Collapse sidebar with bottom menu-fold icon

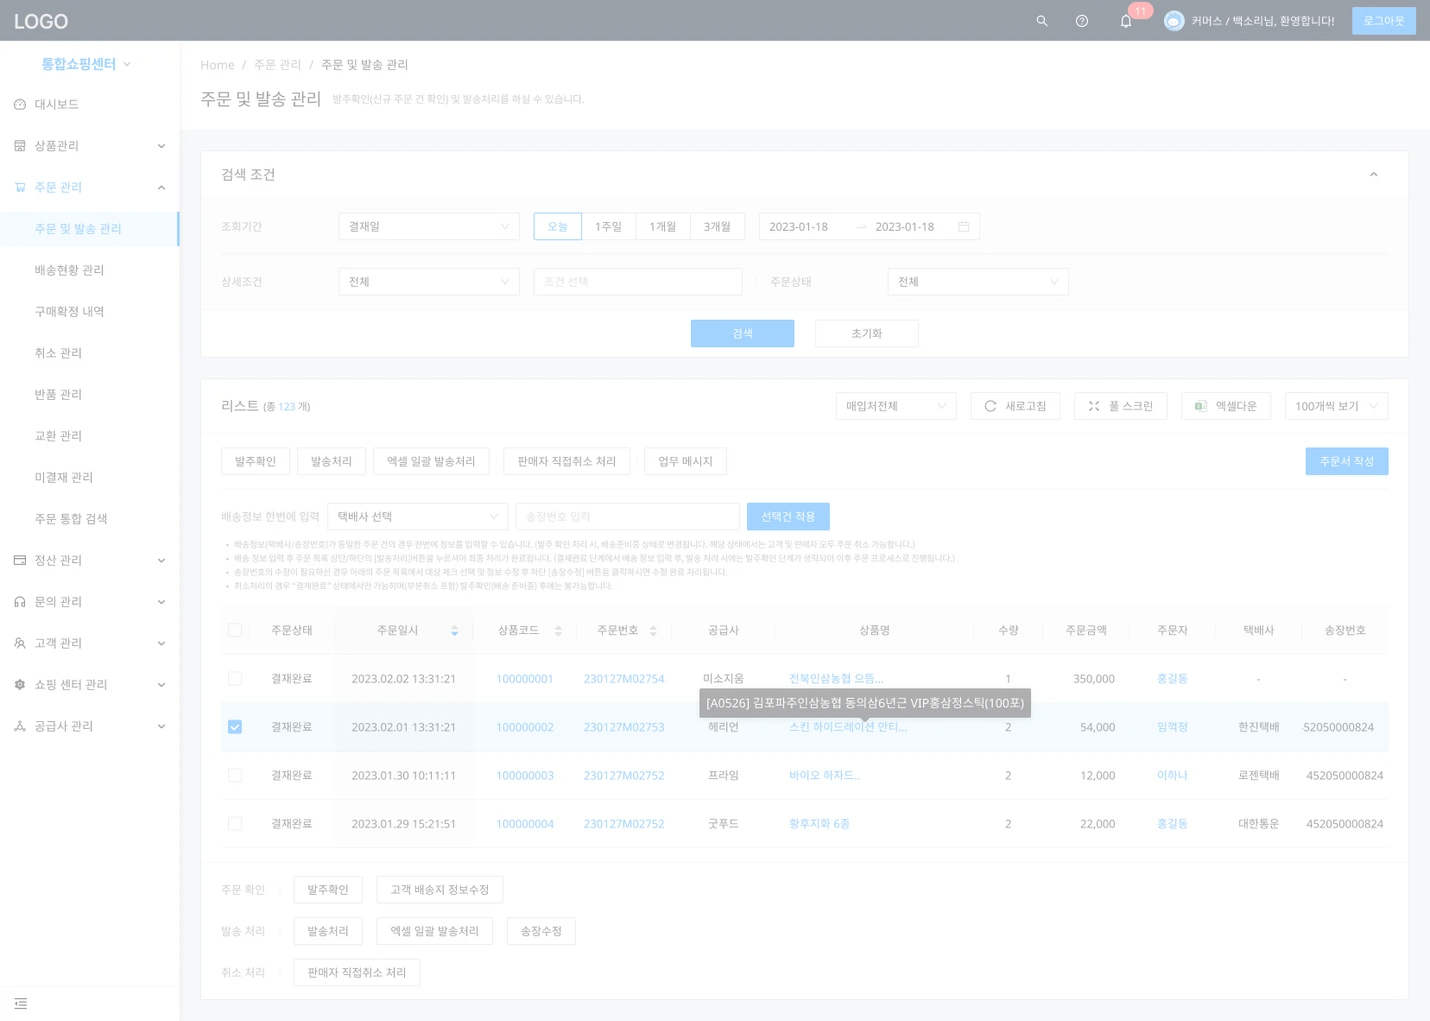(x=21, y=1004)
